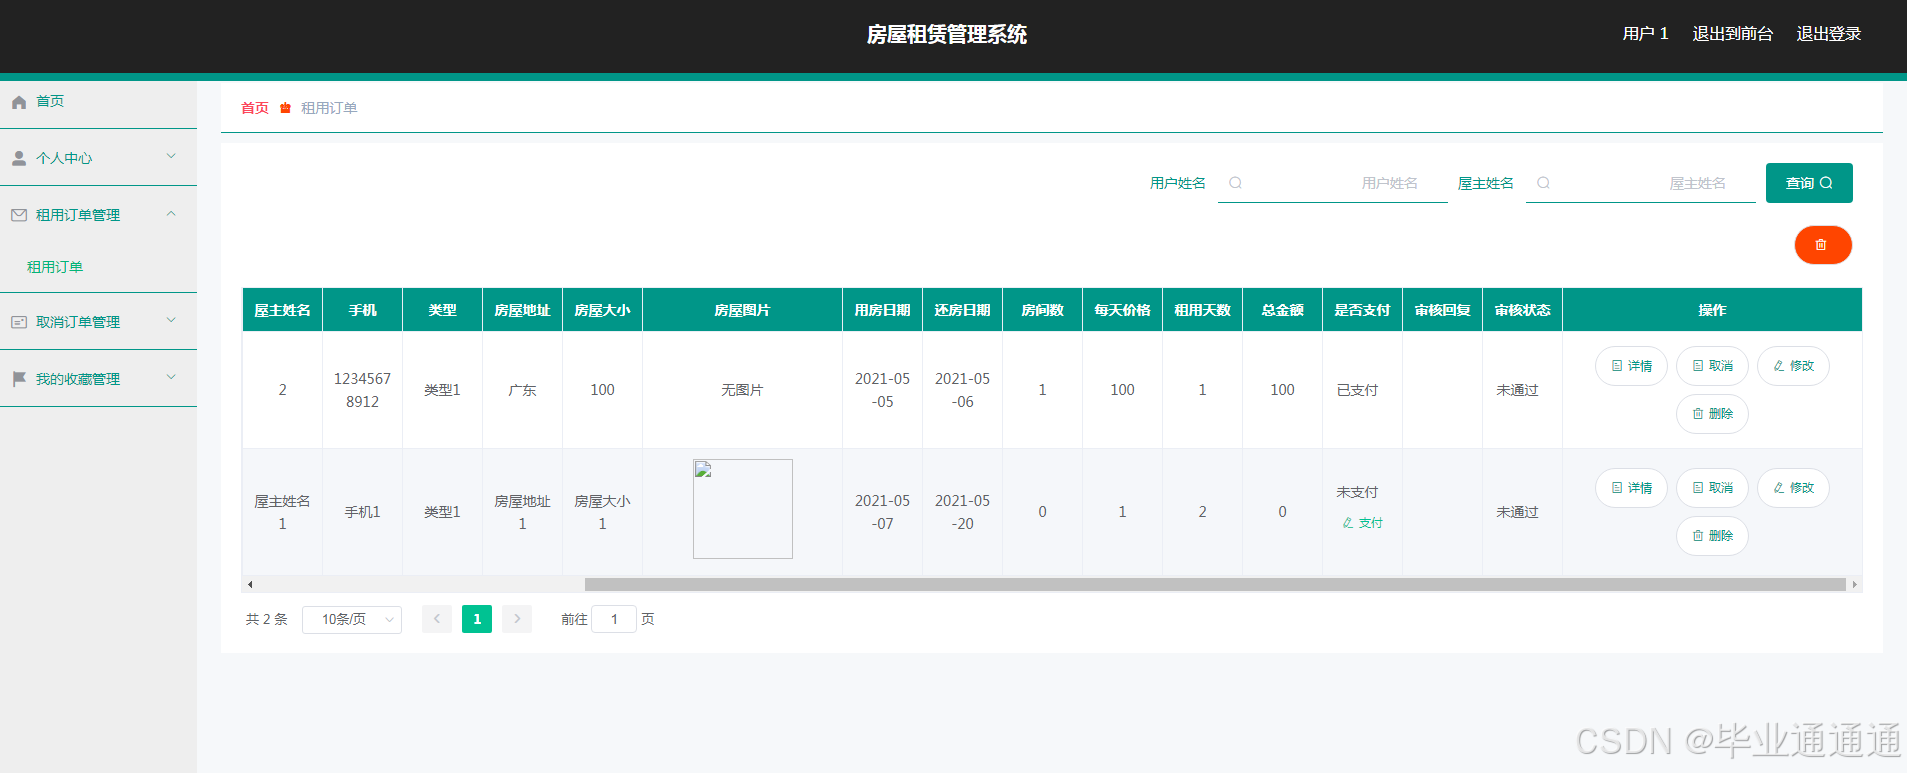This screenshot has height=773, width=1907.
Task: Click 退出到前台 in header
Action: click(x=1732, y=34)
